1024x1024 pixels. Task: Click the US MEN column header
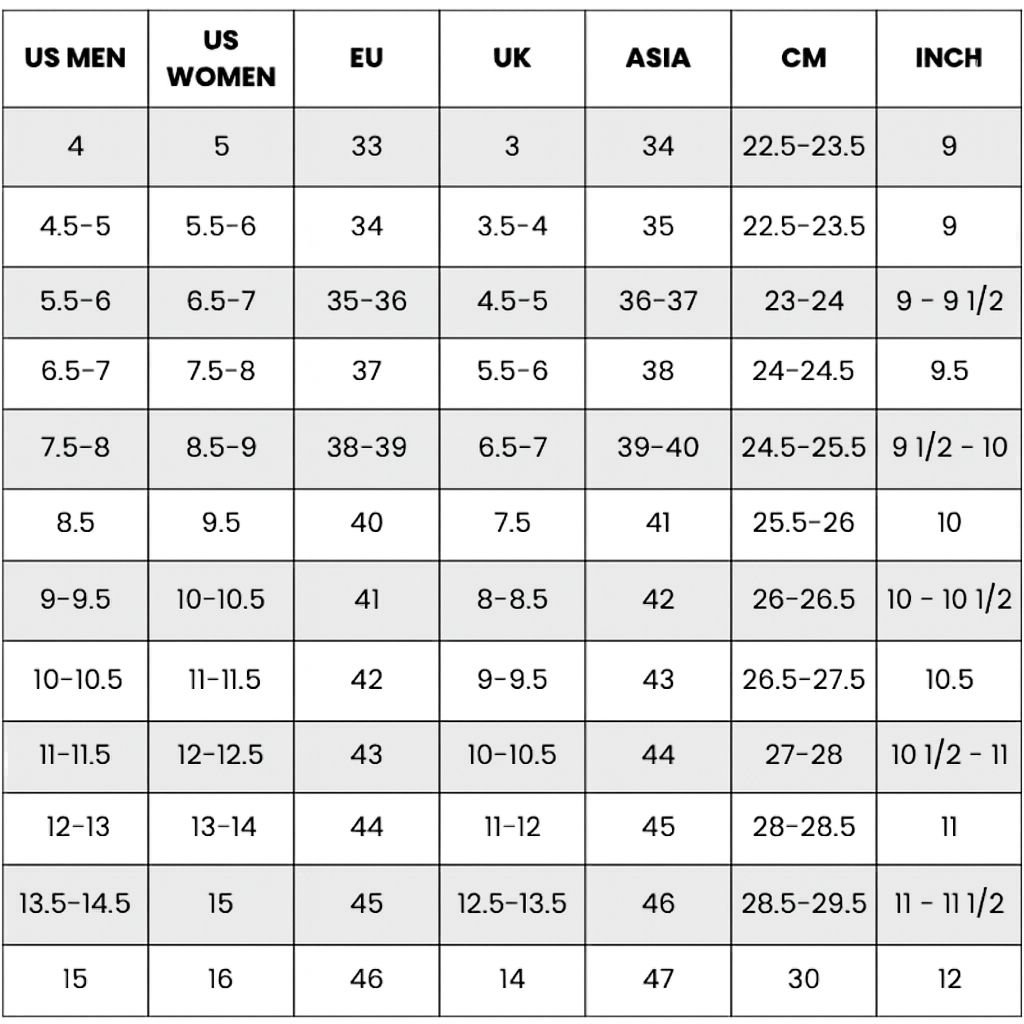click(75, 58)
